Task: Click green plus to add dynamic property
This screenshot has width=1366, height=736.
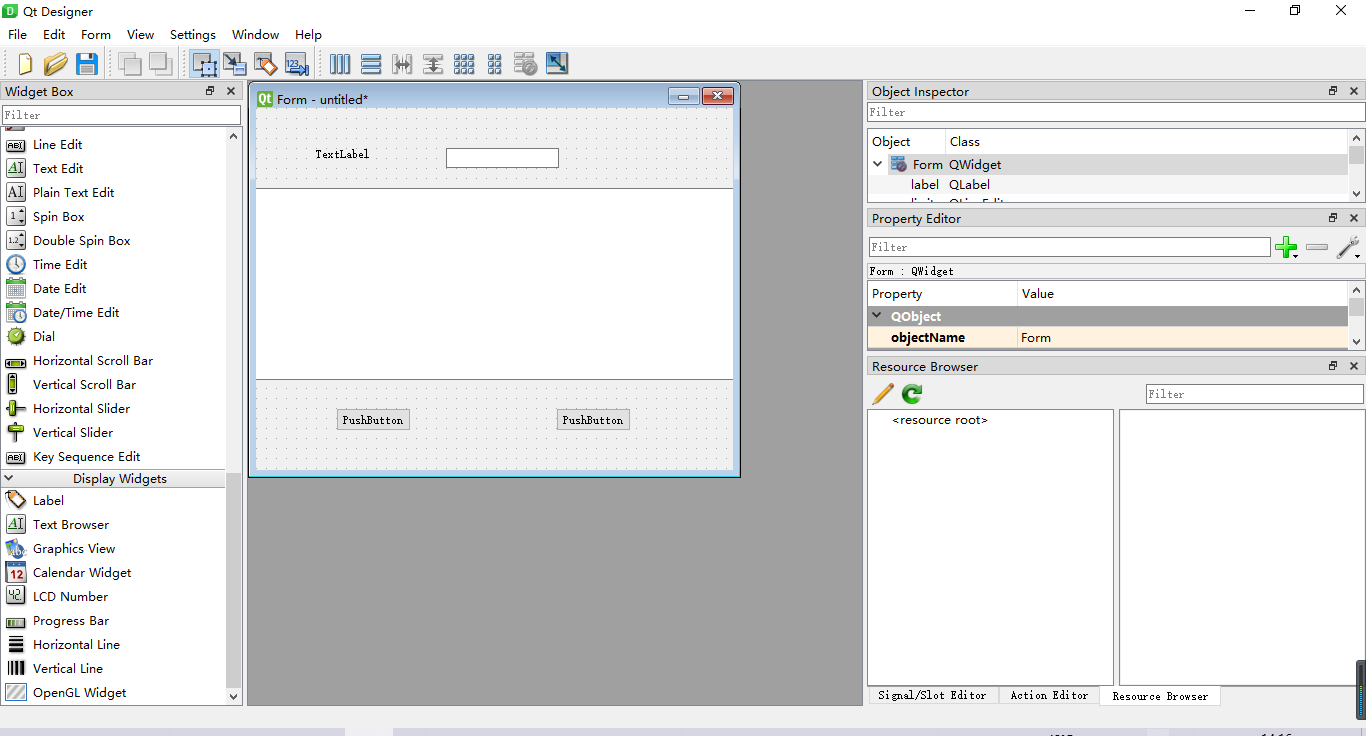Action: pos(1286,247)
